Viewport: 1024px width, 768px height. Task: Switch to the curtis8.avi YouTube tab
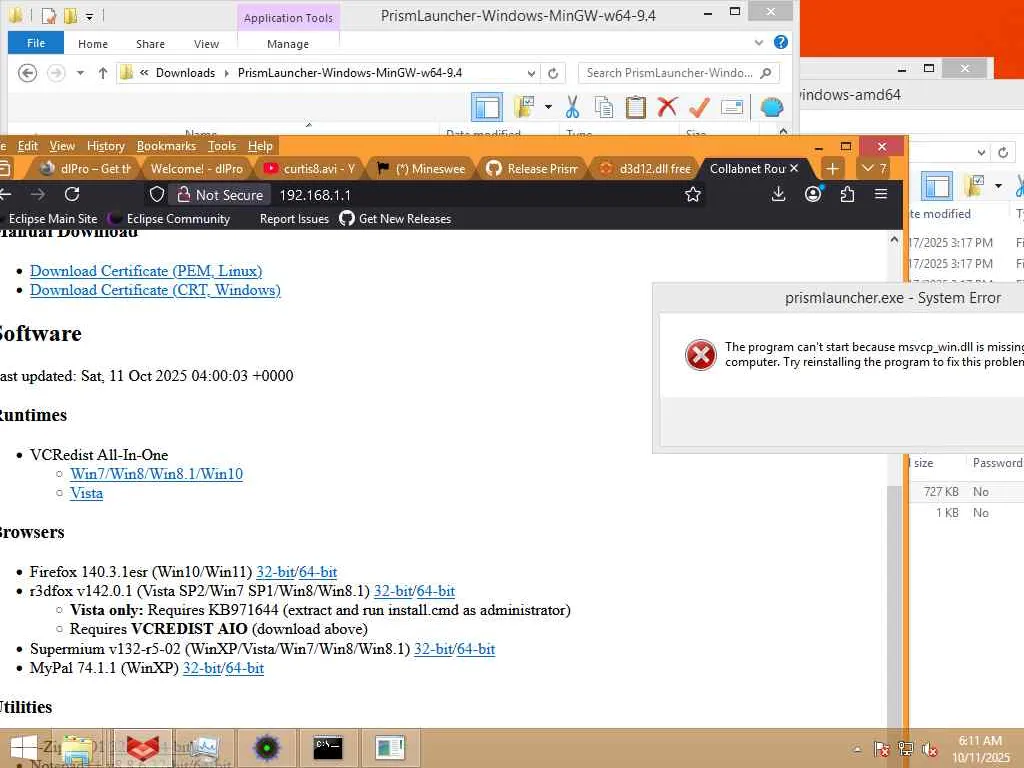click(309, 168)
